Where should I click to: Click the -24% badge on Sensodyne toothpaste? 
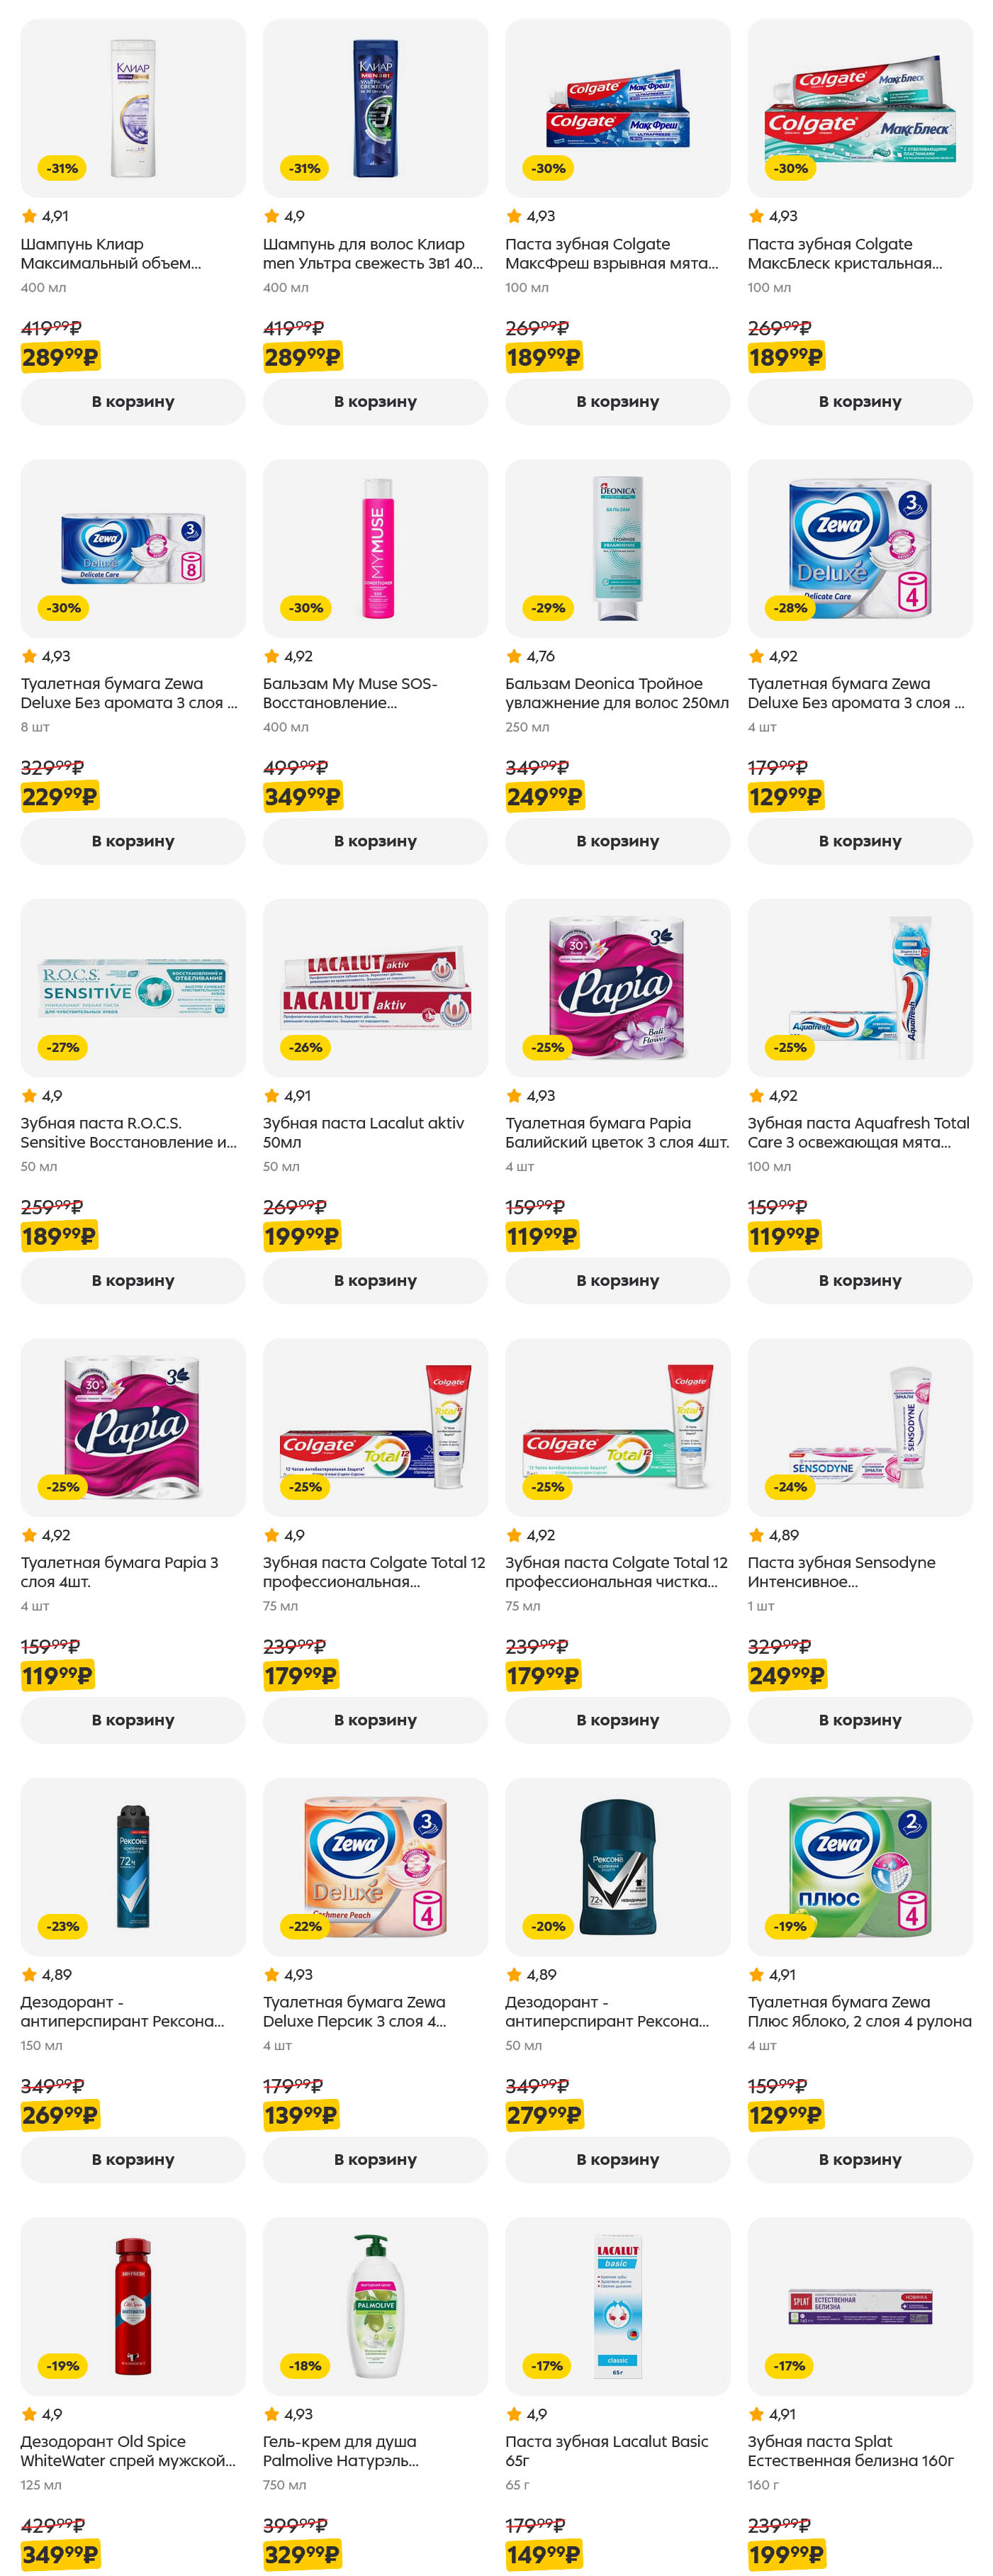tap(790, 1487)
